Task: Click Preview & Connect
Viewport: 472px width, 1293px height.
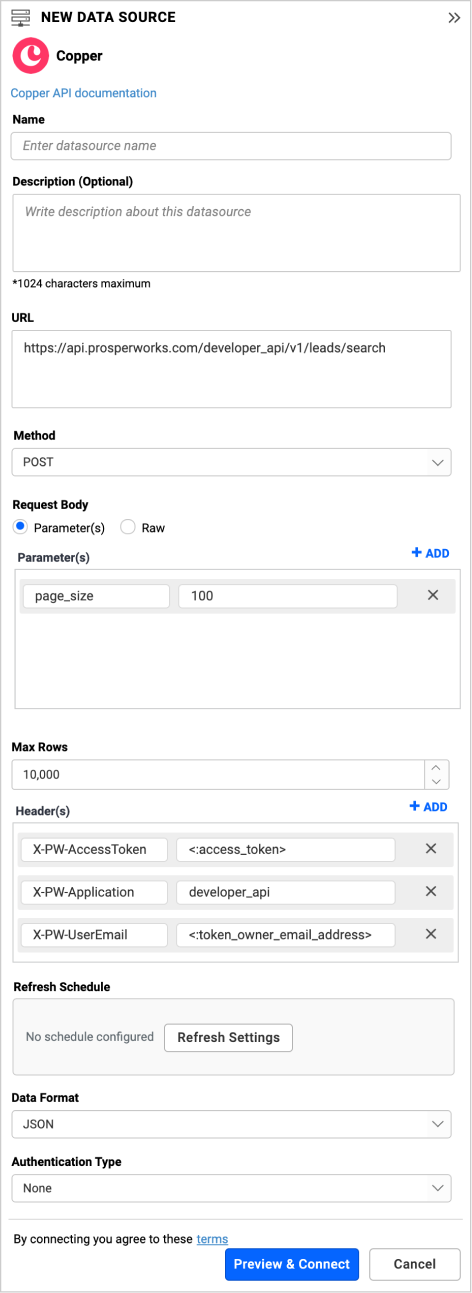Action: (x=292, y=1264)
